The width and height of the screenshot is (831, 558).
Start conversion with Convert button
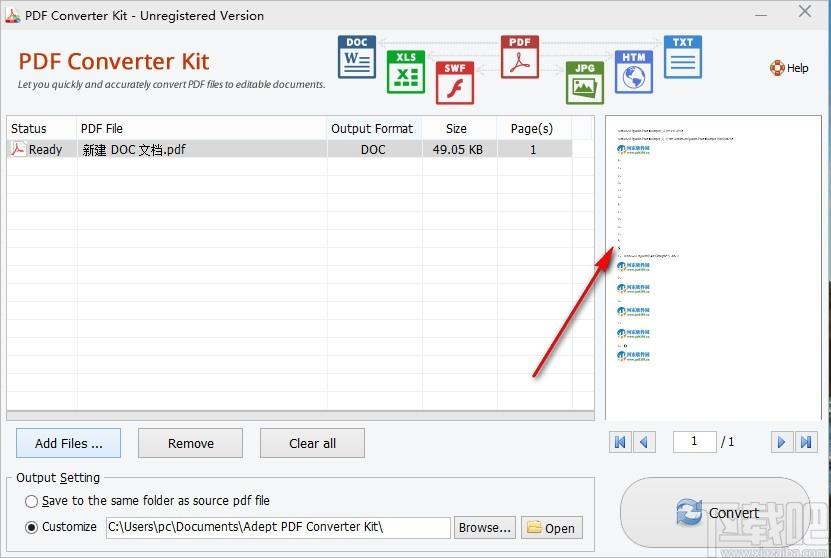(715, 512)
